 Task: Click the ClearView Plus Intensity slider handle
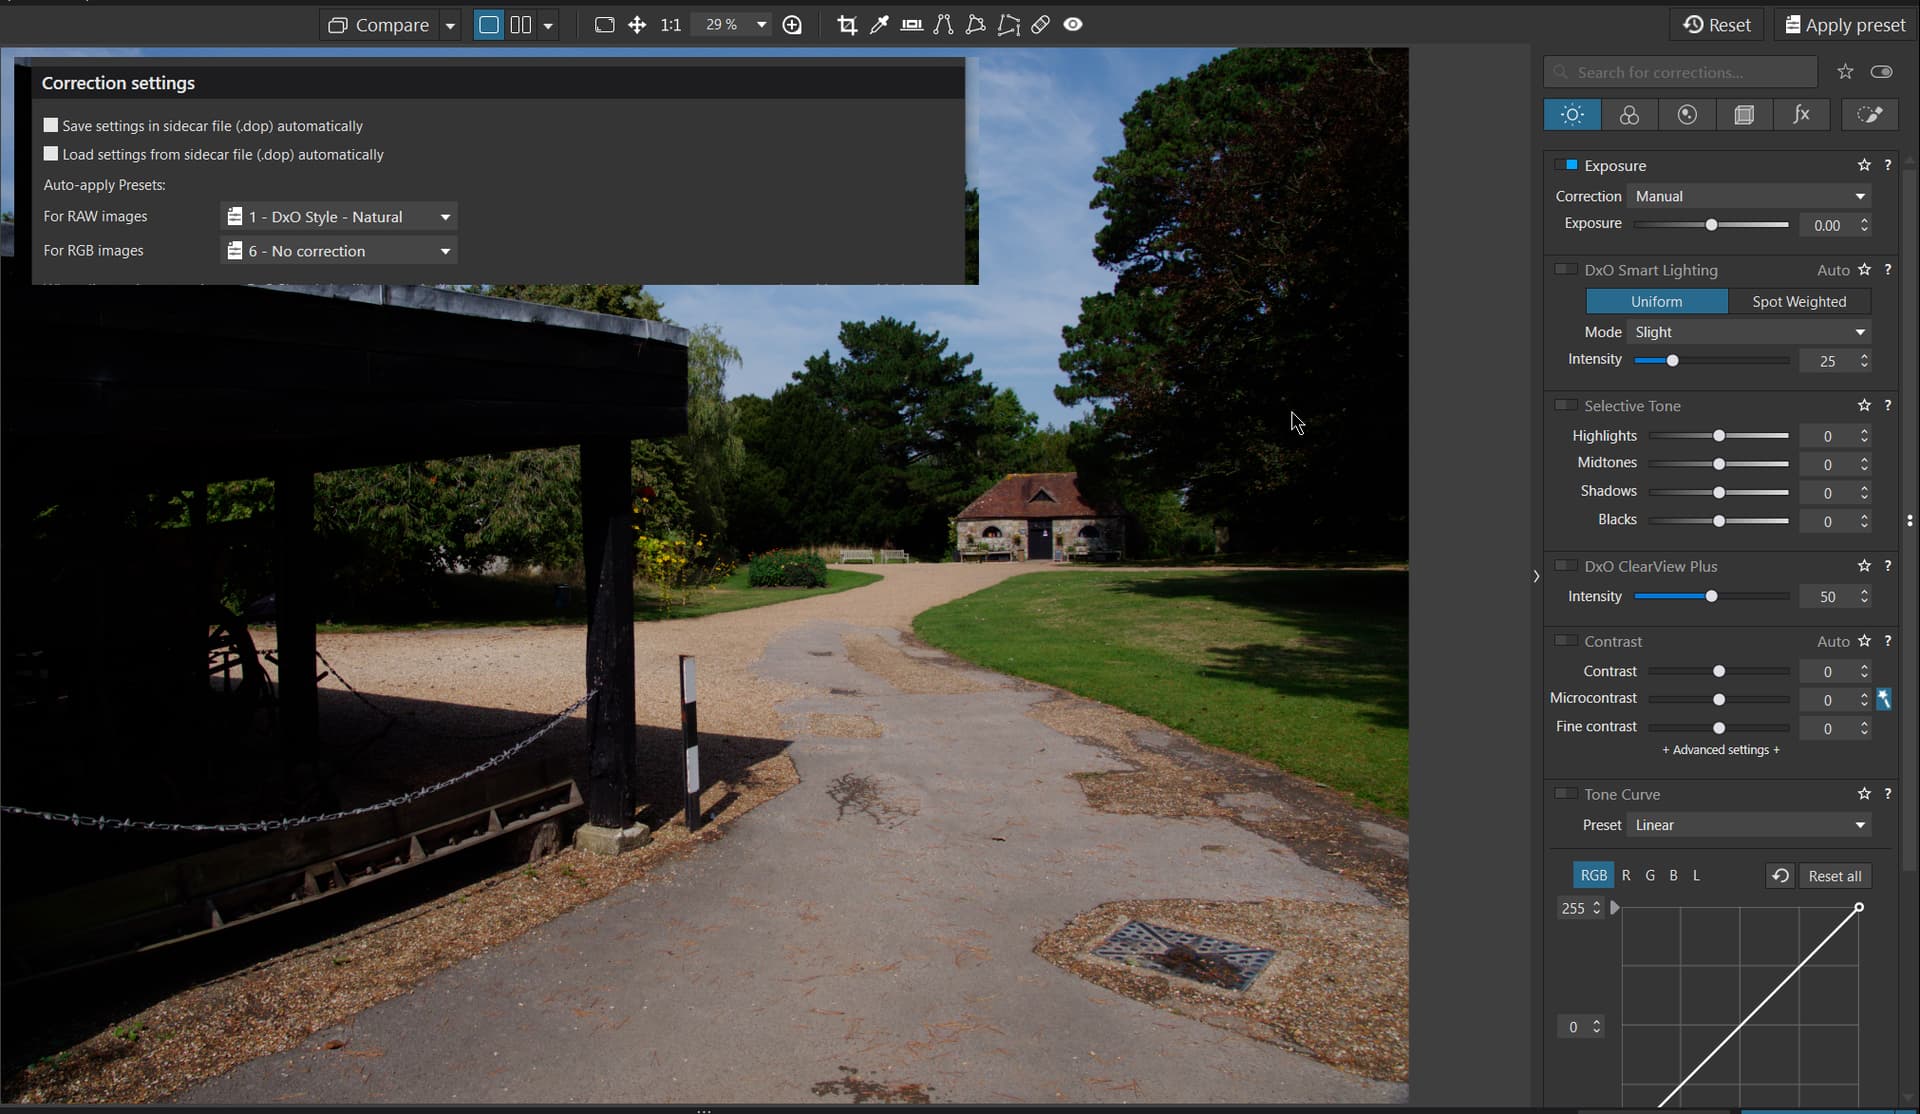[x=1711, y=597]
